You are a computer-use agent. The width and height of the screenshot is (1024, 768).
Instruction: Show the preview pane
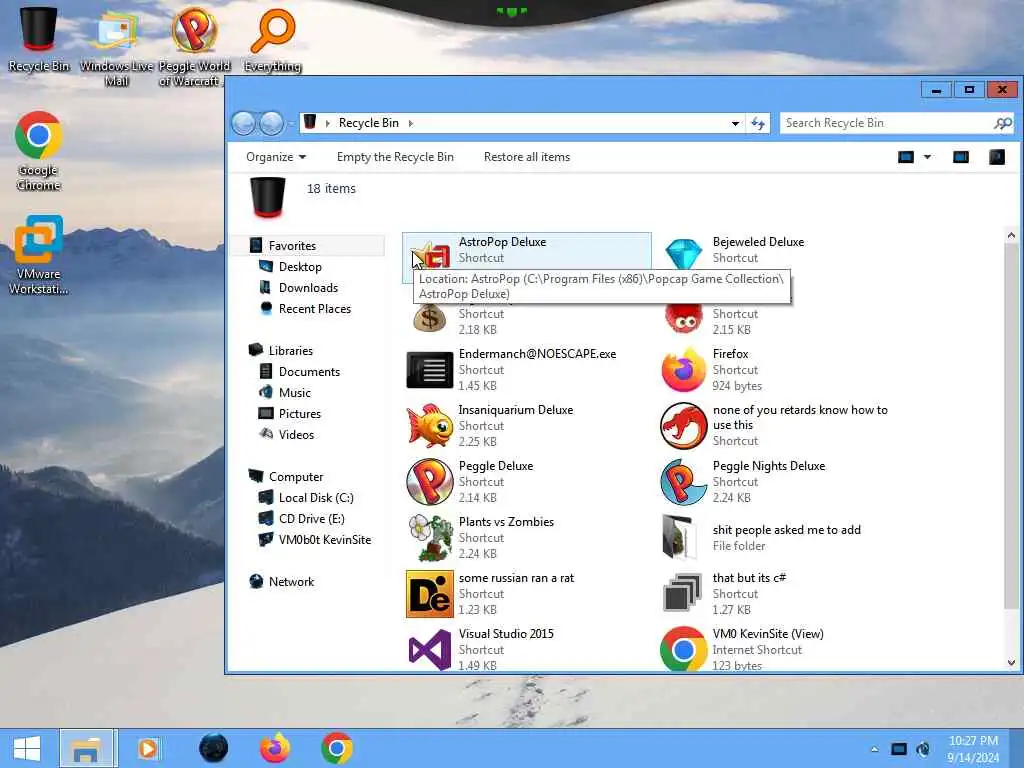[x=961, y=157]
